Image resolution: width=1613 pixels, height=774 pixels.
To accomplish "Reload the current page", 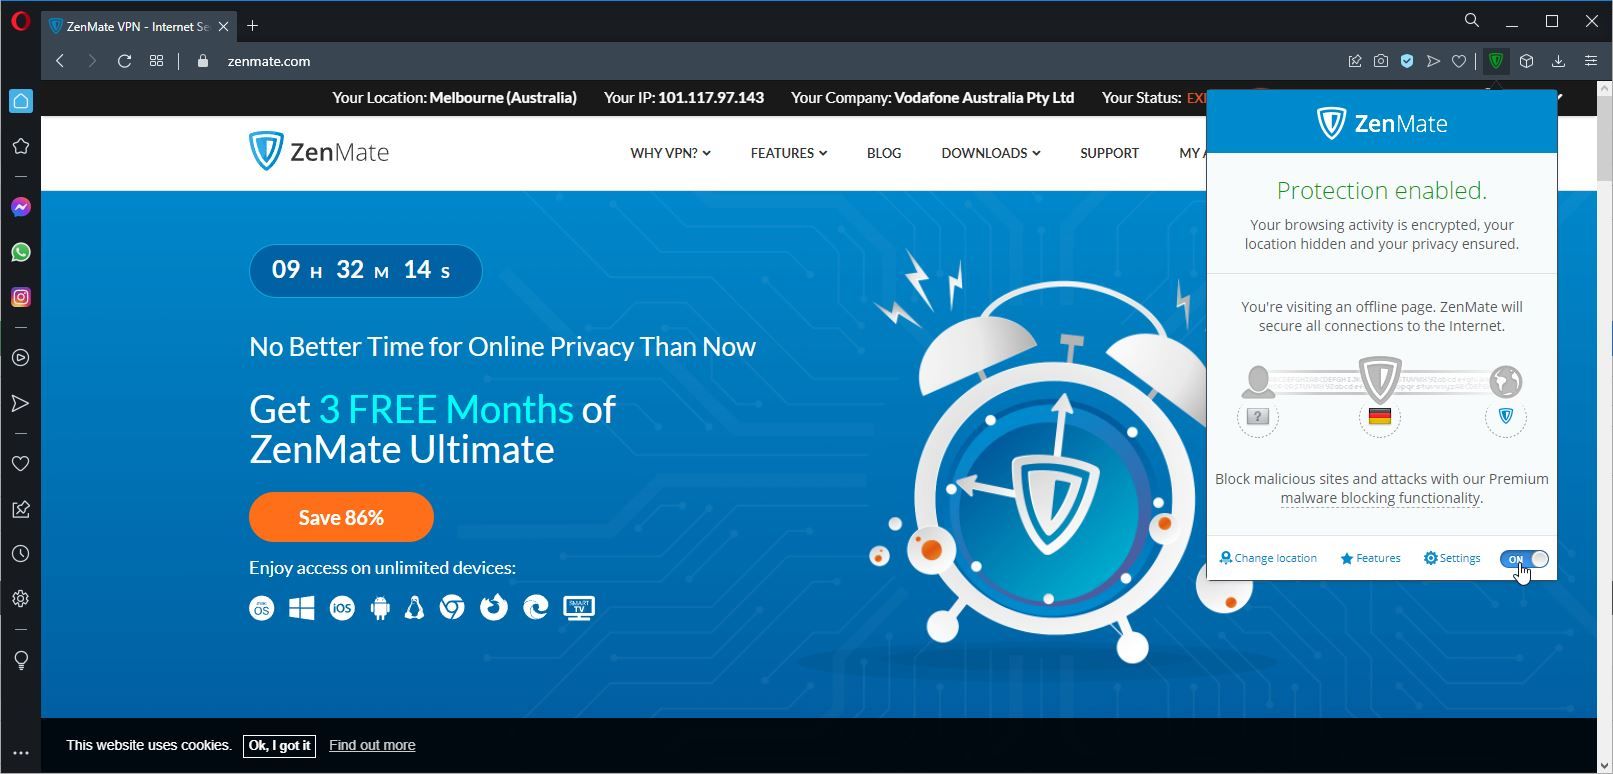I will (124, 61).
